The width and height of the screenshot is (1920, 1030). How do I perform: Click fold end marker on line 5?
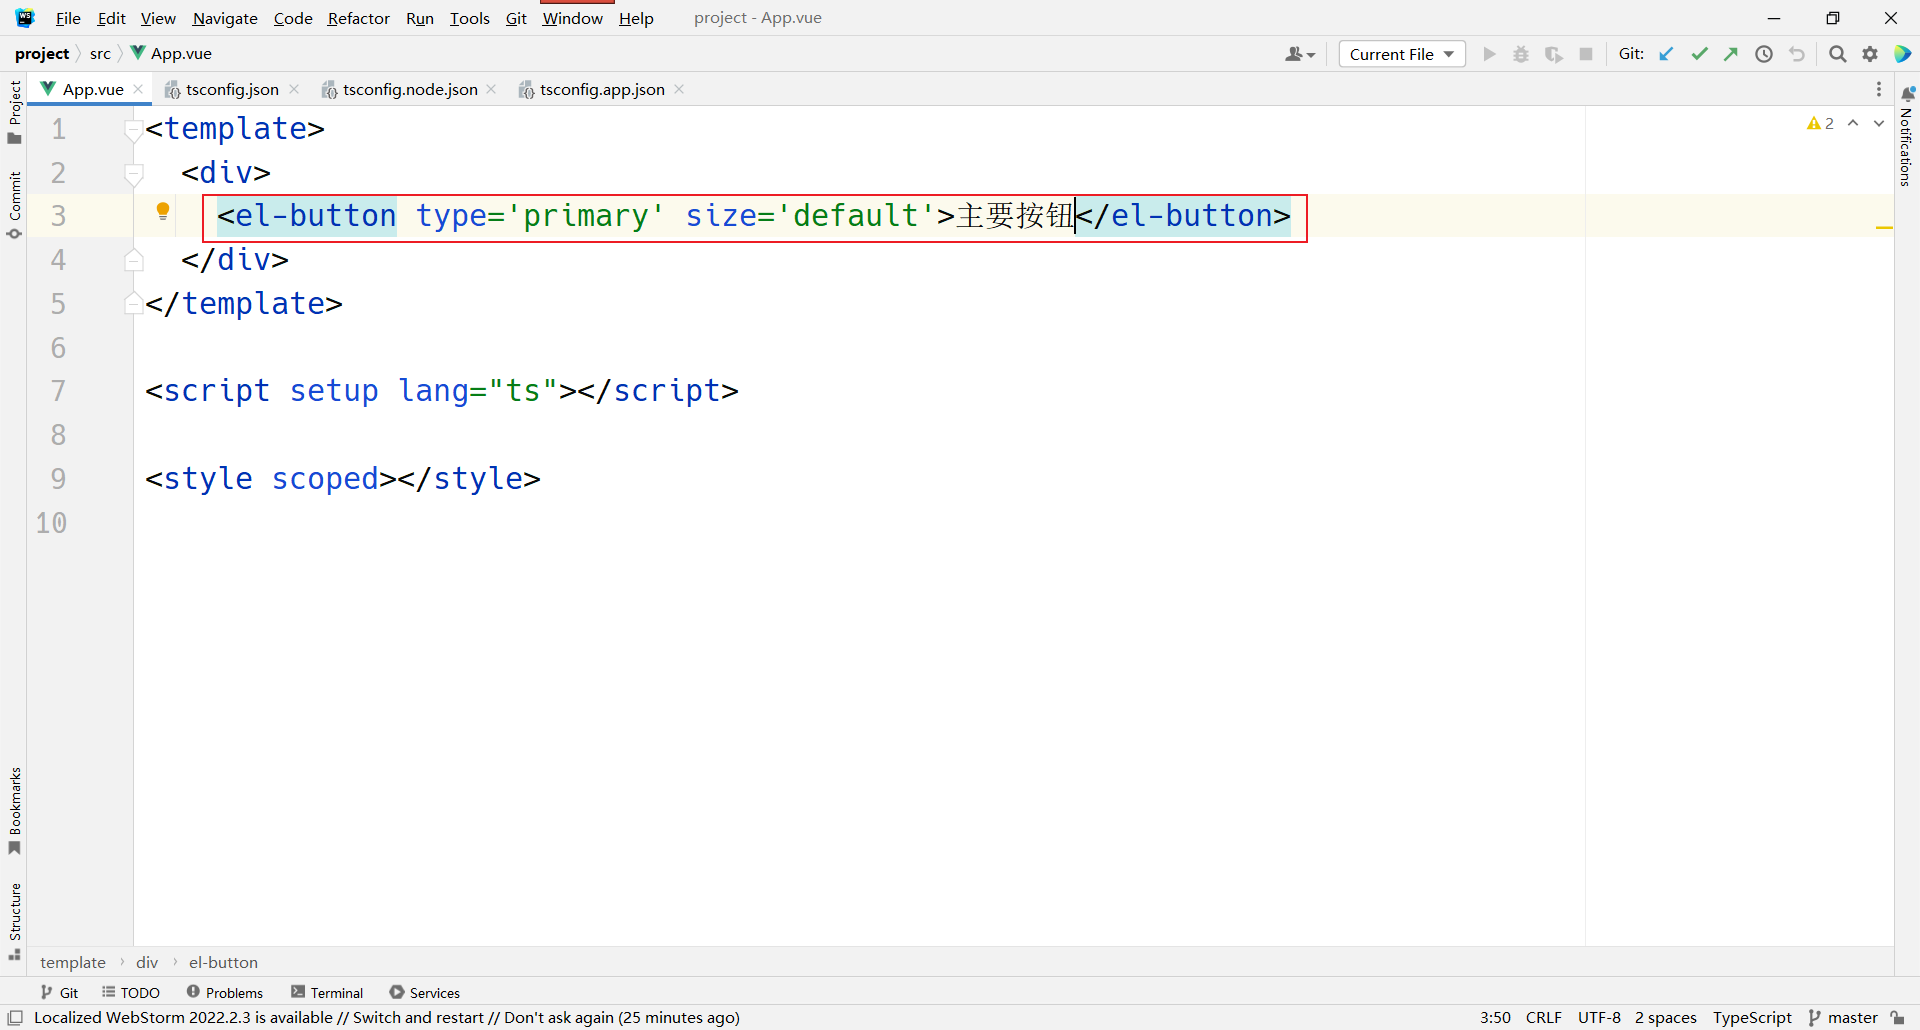tap(133, 304)
